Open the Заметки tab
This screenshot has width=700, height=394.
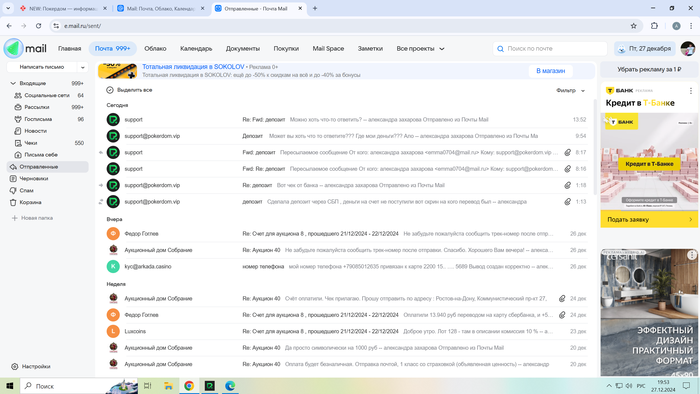pyautogui.click(x=370, y=49)
